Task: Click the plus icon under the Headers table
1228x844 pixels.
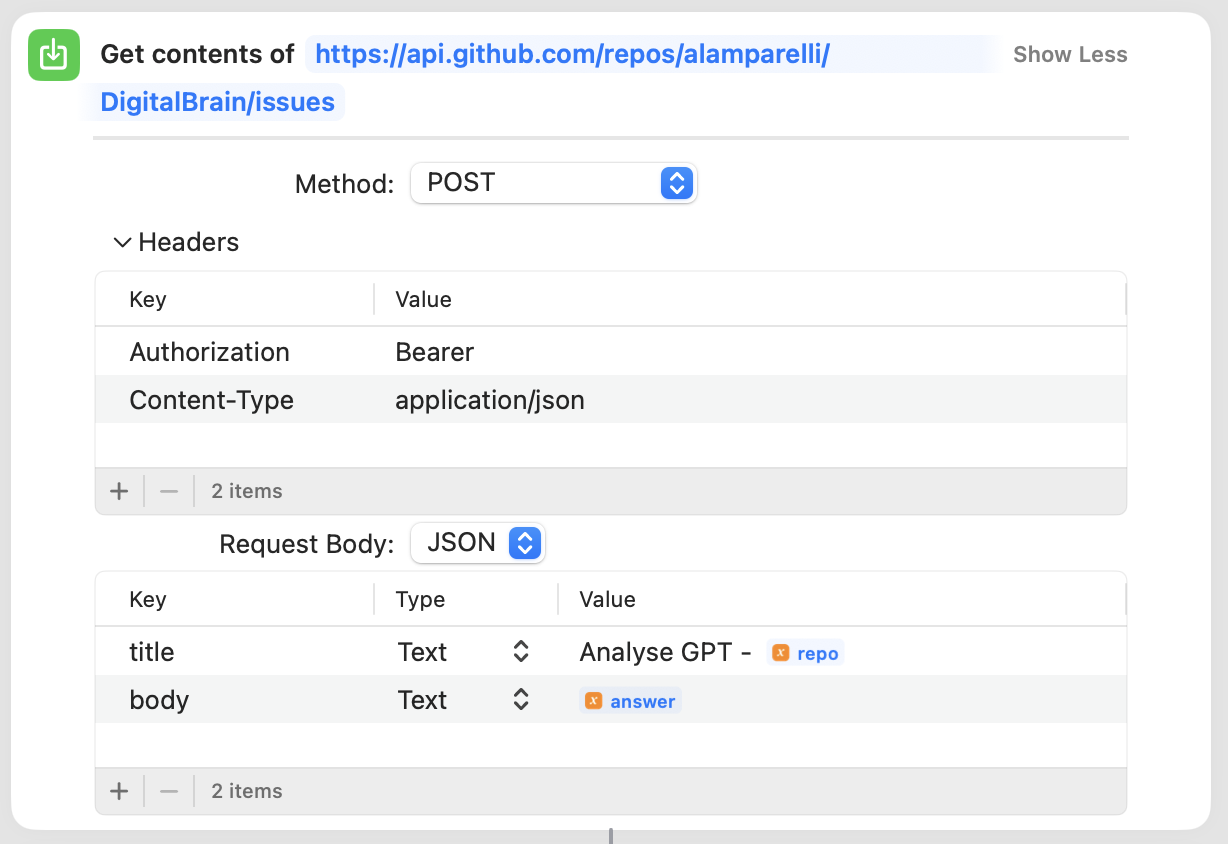Action: pos(119,491)
